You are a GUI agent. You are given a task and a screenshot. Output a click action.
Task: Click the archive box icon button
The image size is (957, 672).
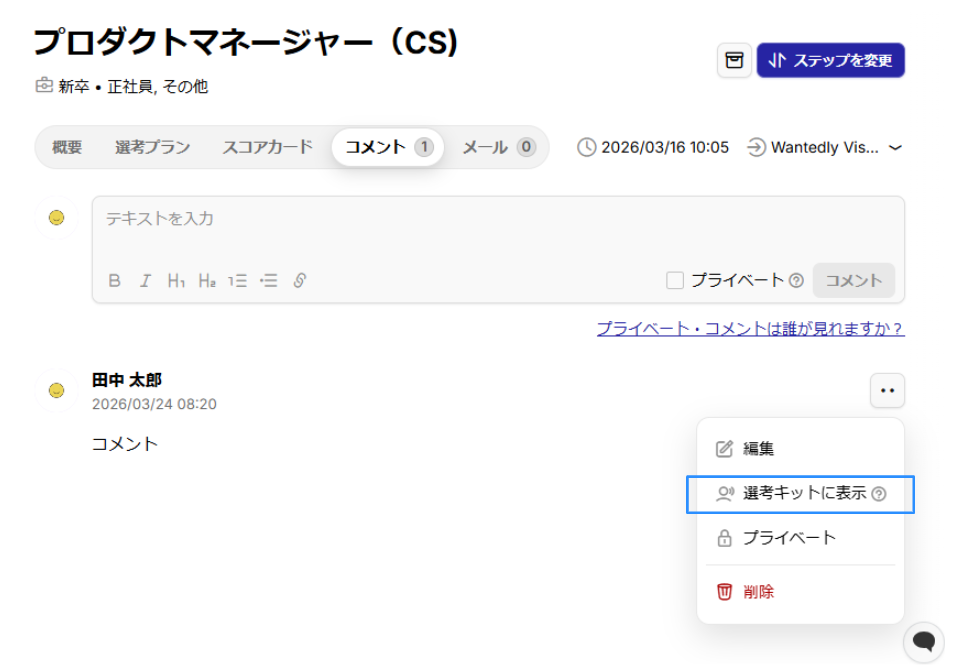click(x=734, y=61)
